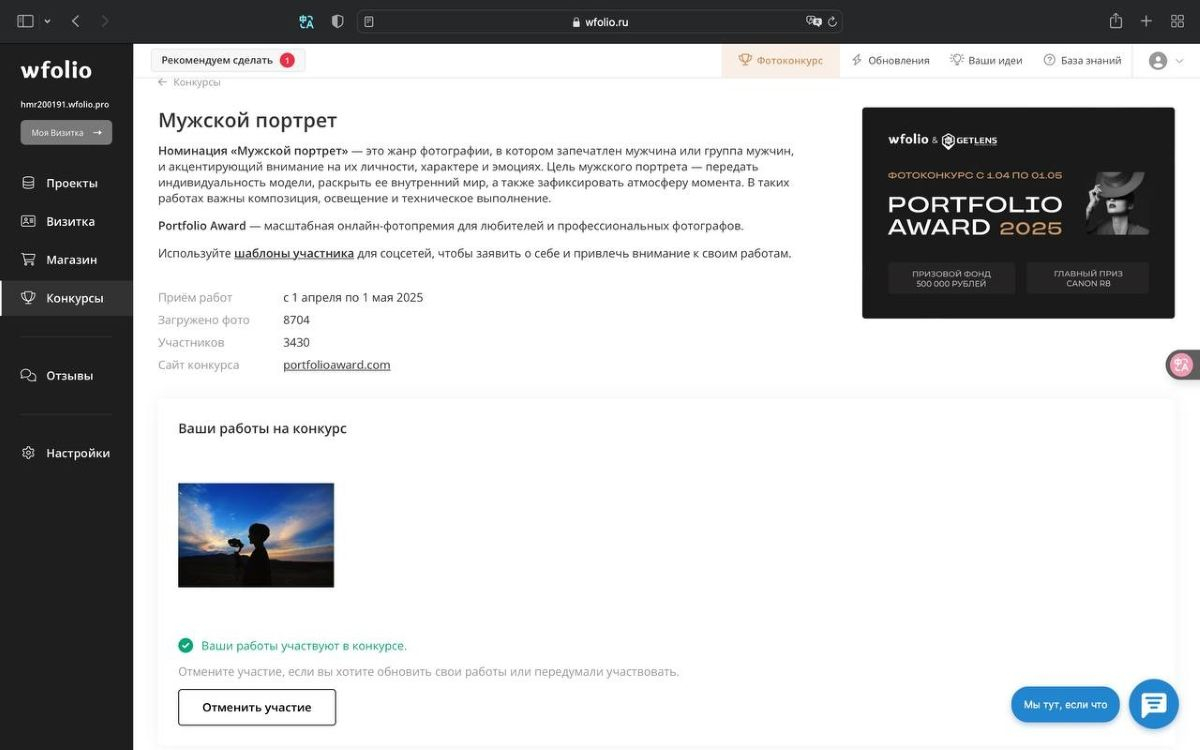Select the Ваши работы на конкурс heading
Screen dimensions: 1200x750
click(263, 428)
